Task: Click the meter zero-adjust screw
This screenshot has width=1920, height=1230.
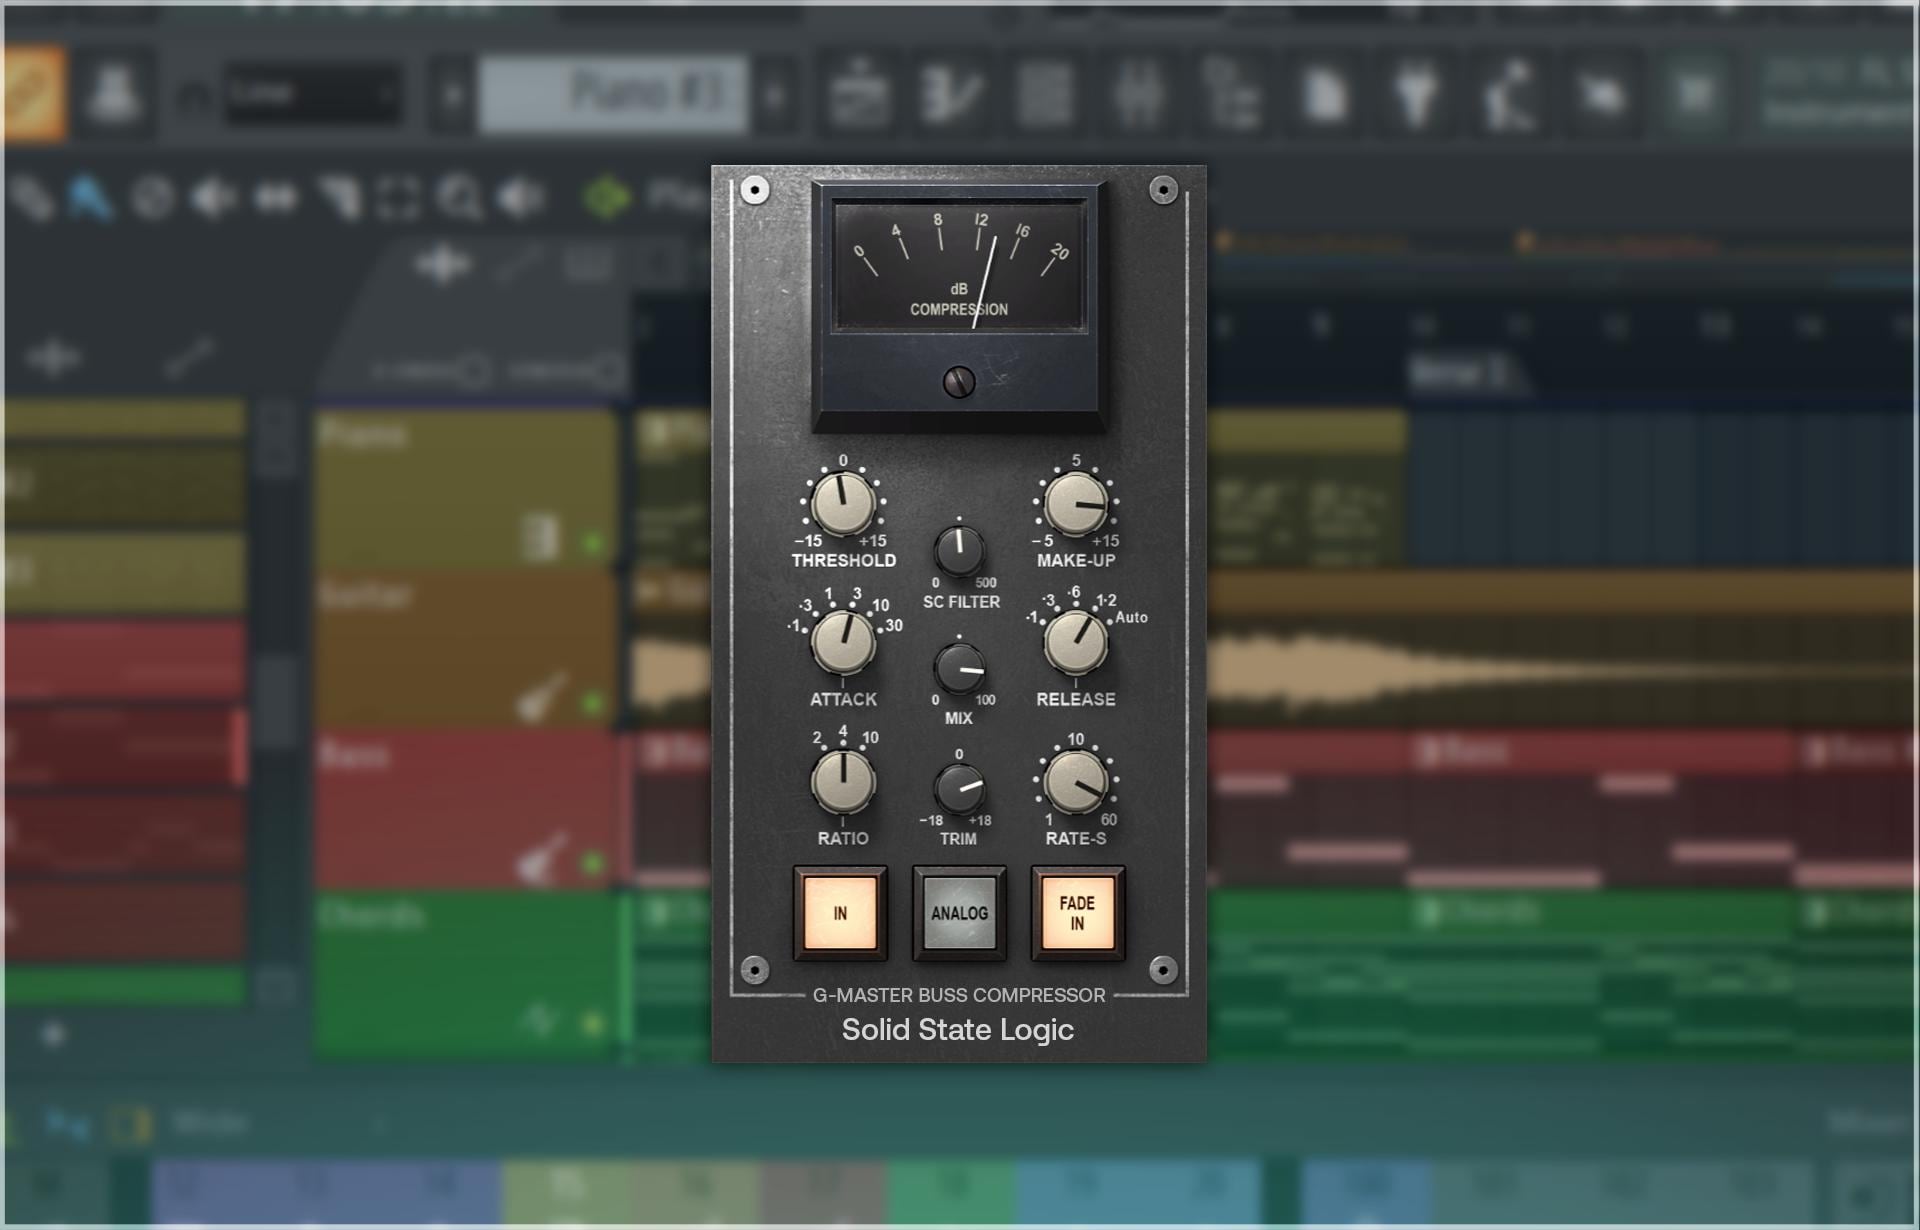Action: point(959,382)
